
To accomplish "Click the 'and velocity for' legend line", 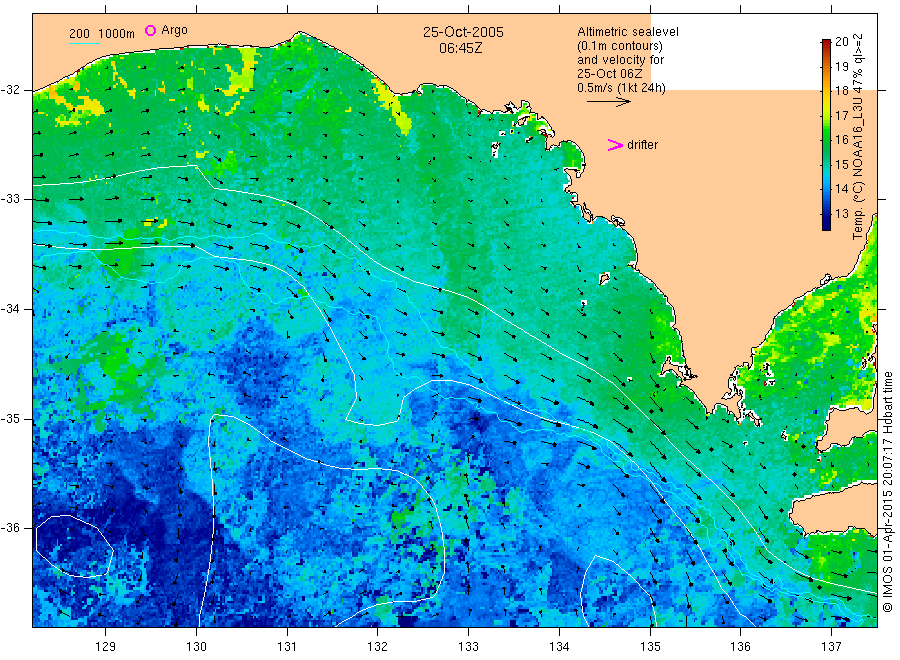I will pyautogui.click(x=620, y=60).
